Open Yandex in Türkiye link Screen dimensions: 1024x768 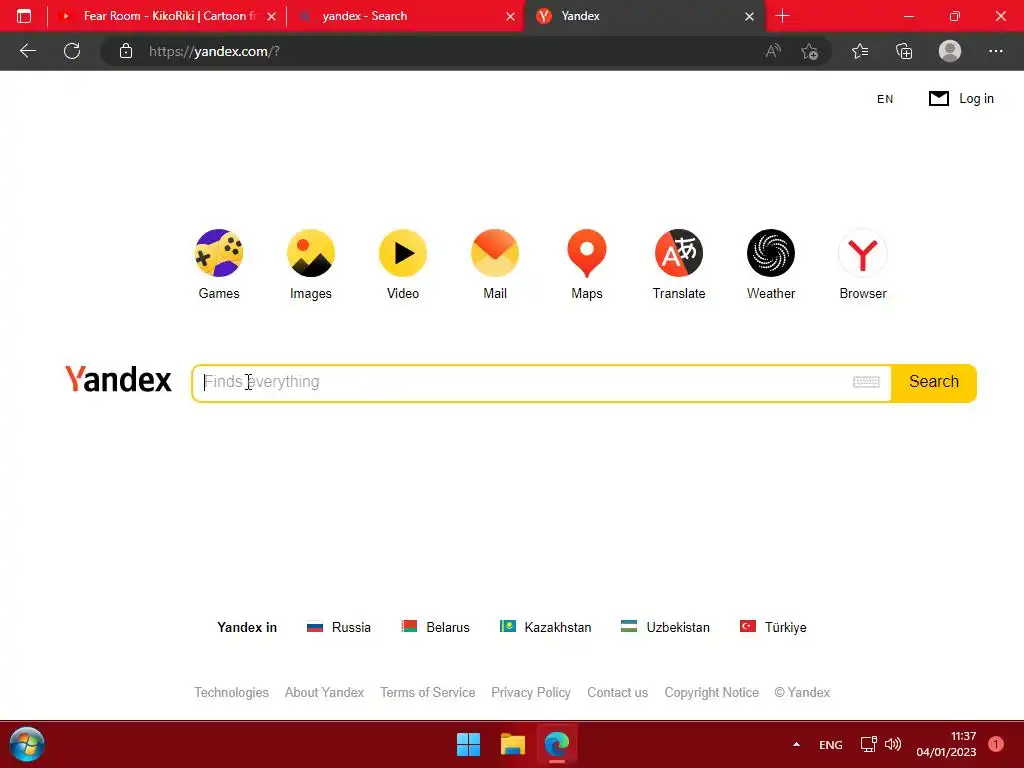[x=773, y=627]
